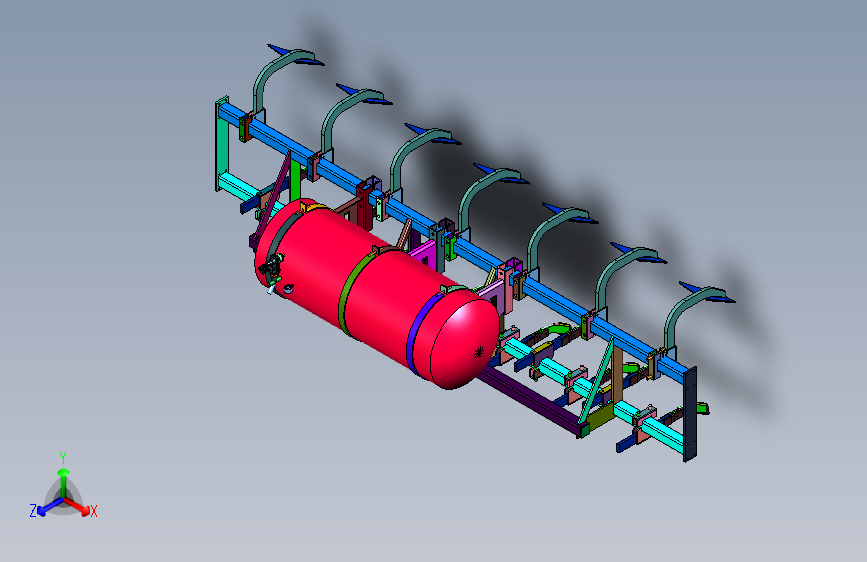Click the blue Z axis of the triad
The image size is (867, 562).
click(x=49, y=508)
